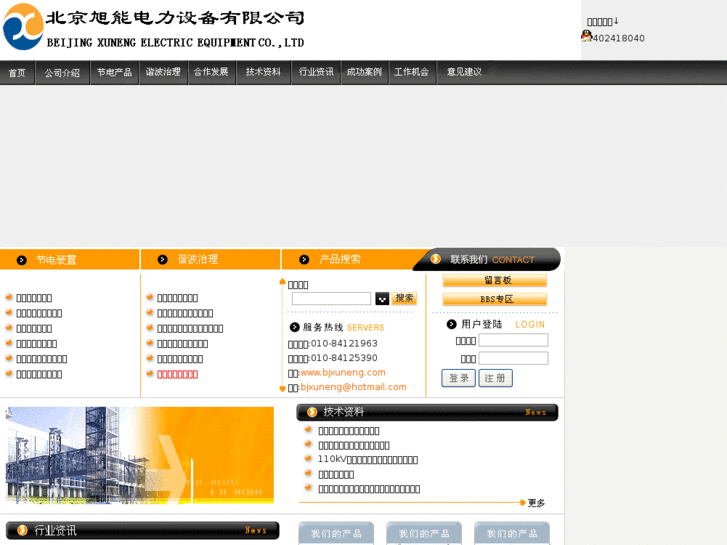The width and height of the screenshot is (727, 545).
Task: Click the Xuneng company logo
Action: pyautogui.click(x=23, y=27)
